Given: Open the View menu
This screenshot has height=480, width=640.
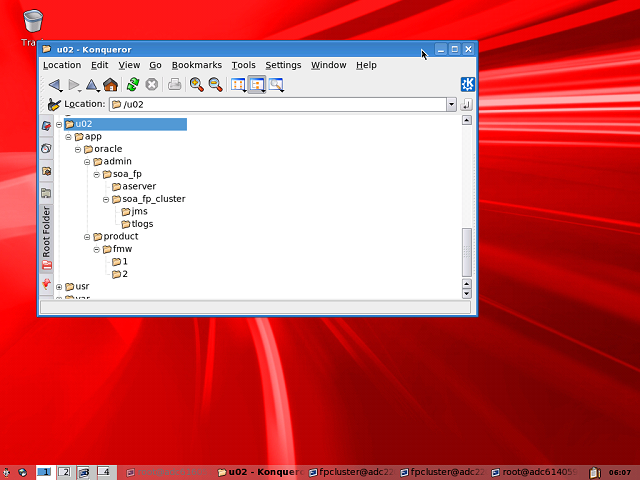Looking at the screenshot, I should click(129, 65).
